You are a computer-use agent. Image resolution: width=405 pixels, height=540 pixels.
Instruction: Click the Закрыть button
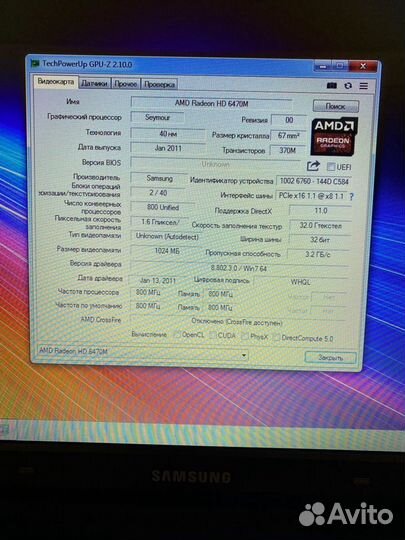pos(330,357)
